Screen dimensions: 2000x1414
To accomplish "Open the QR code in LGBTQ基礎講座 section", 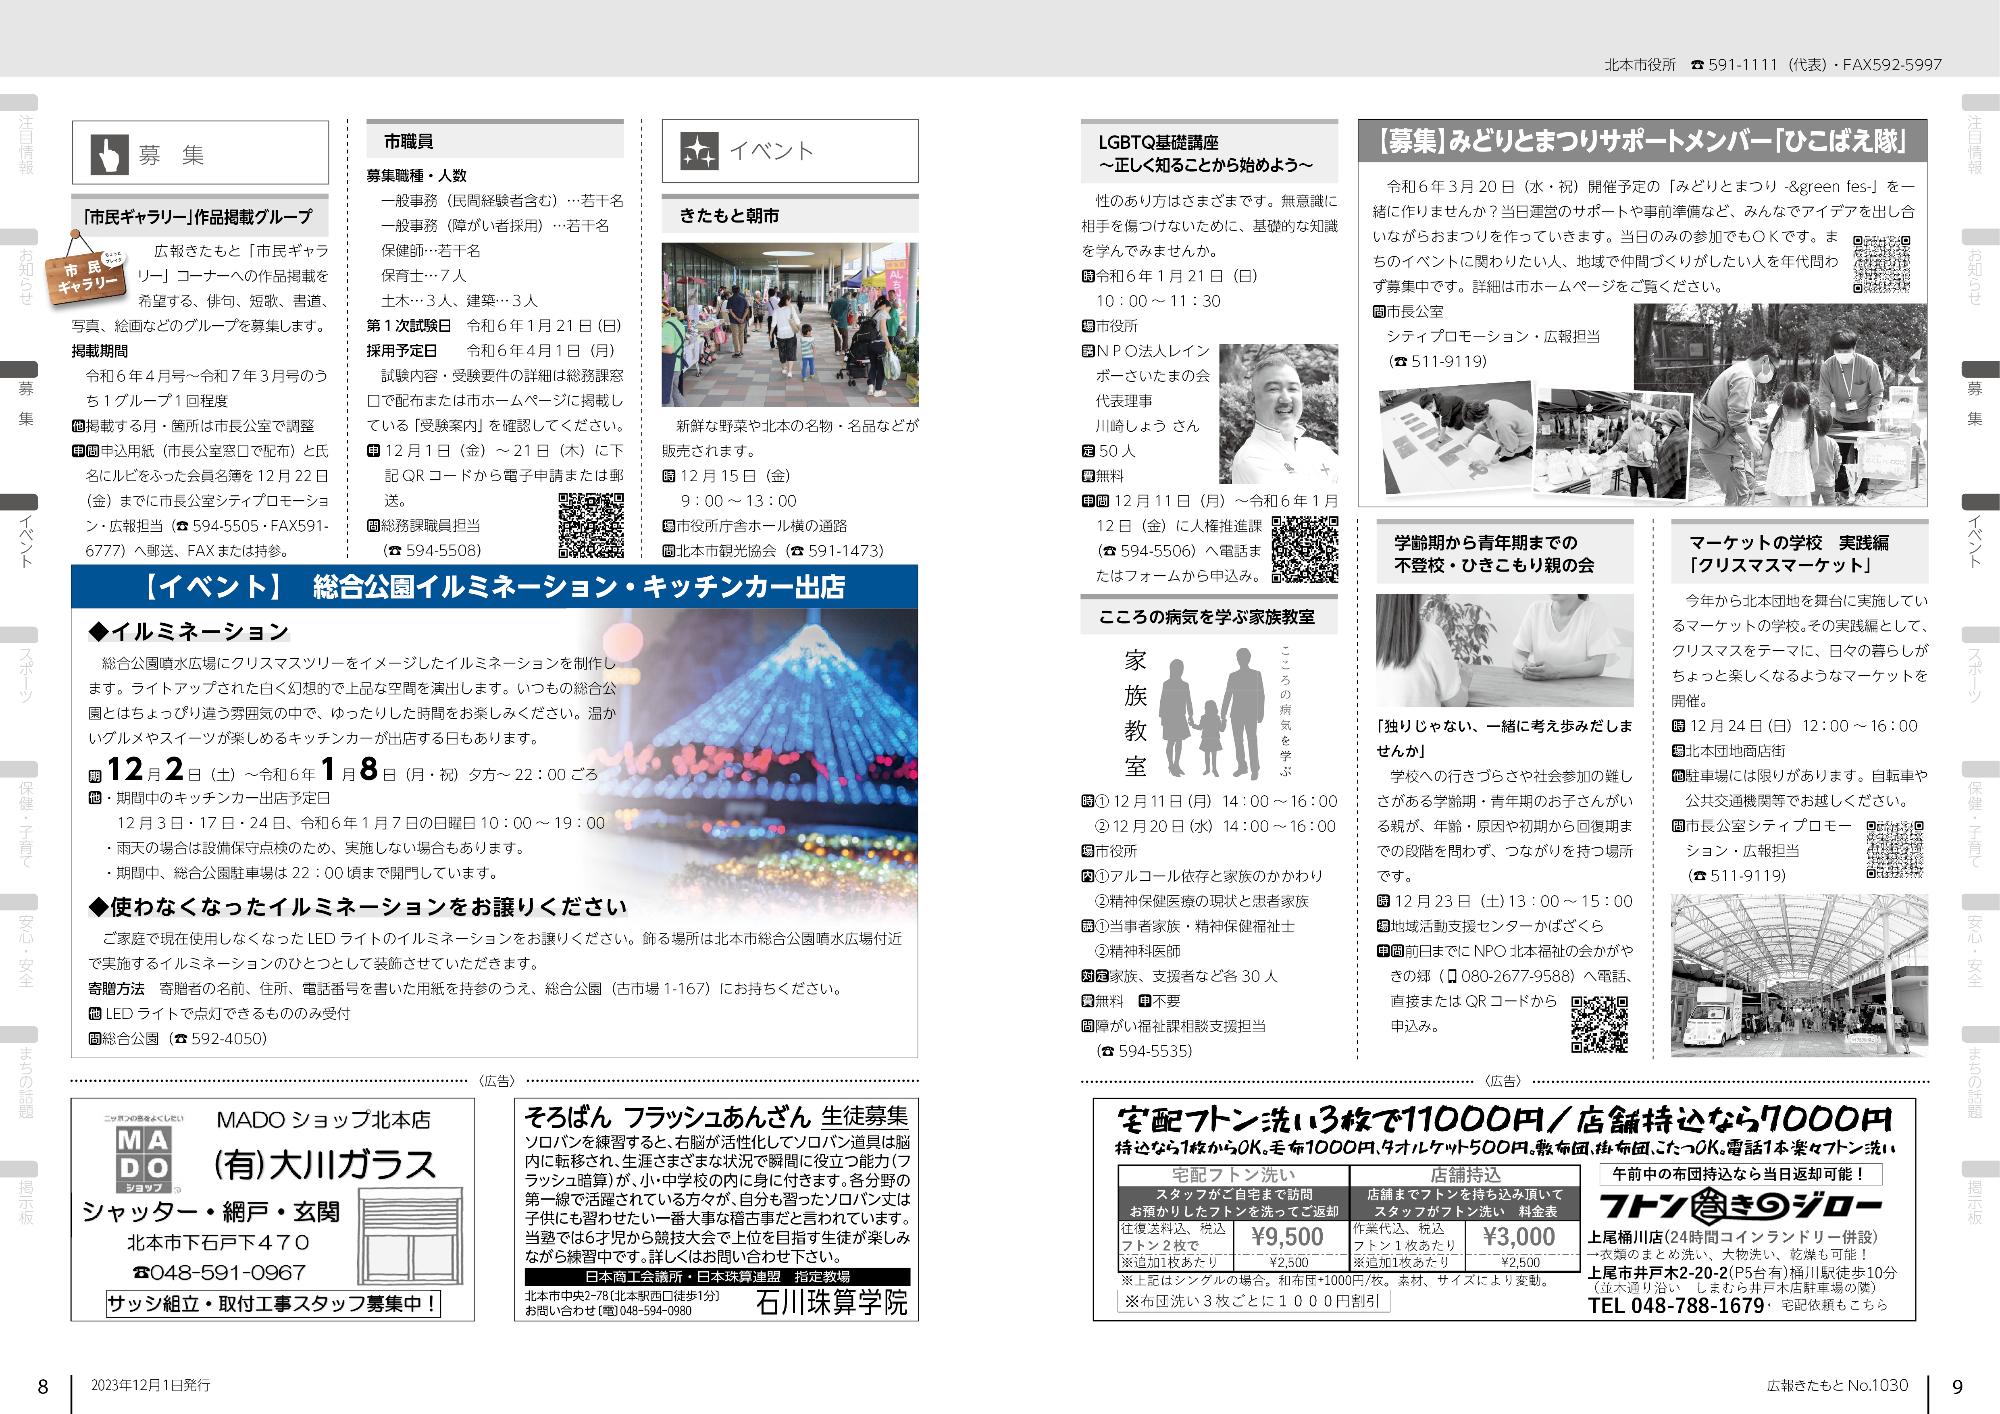I will pos(1304,549).
